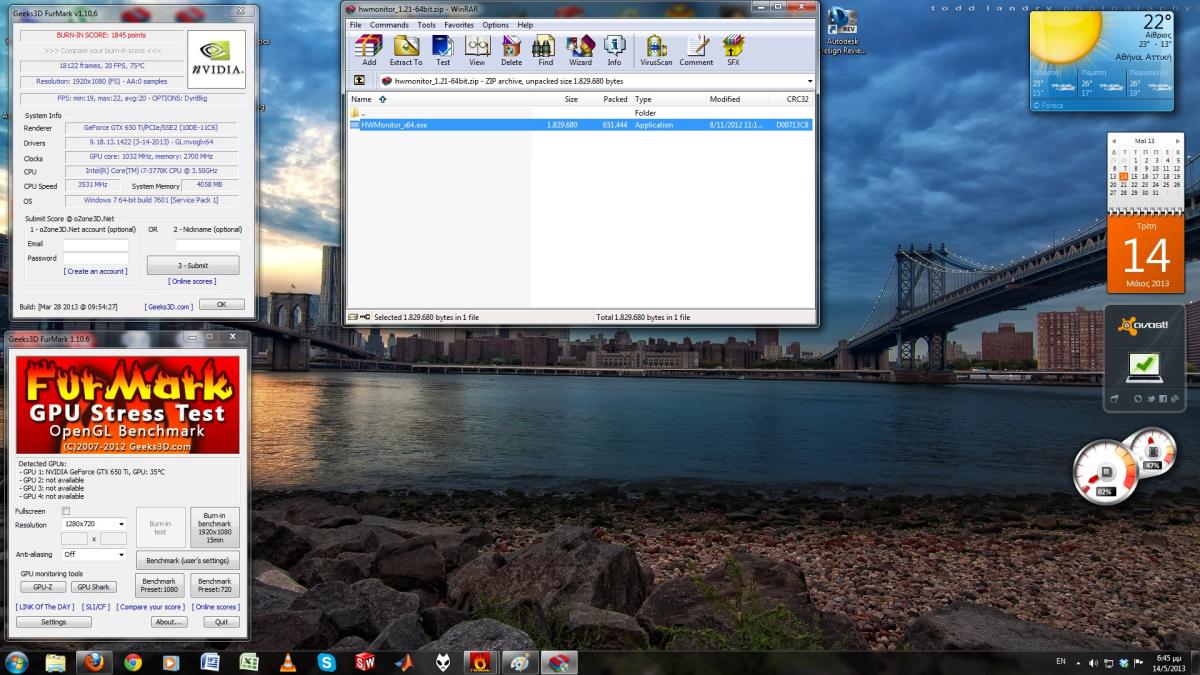Enable the Fullscreen checkbox in FurMark
Viewport: 1200px width, 675px height.
pyautogui.click(x=66, y=511)
